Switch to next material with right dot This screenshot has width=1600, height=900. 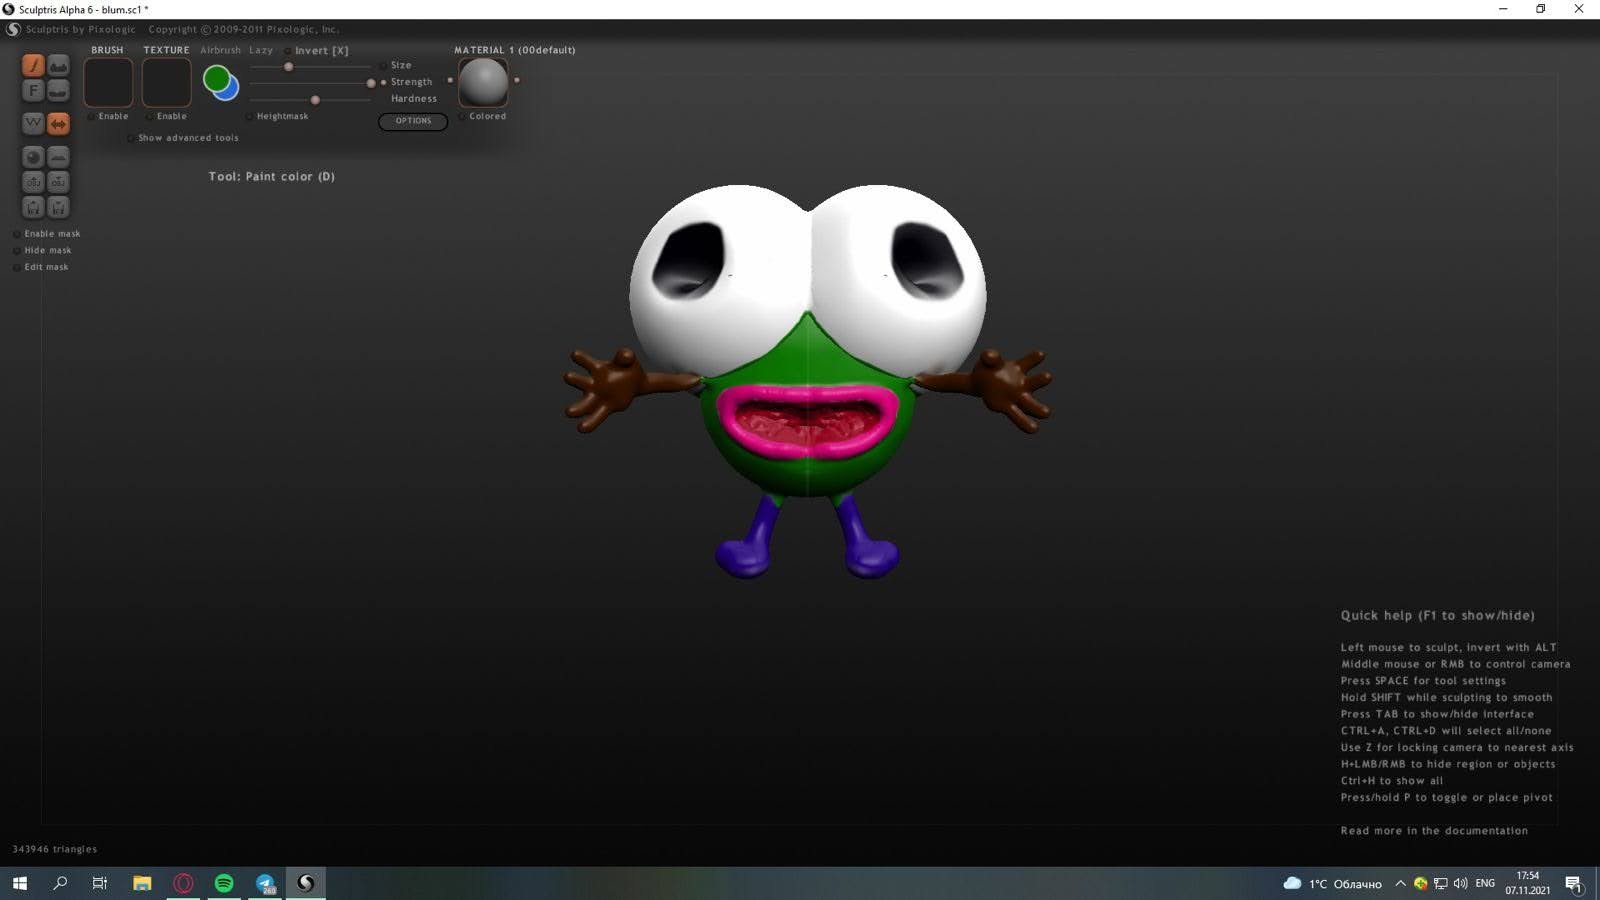(x=517, y=80)
